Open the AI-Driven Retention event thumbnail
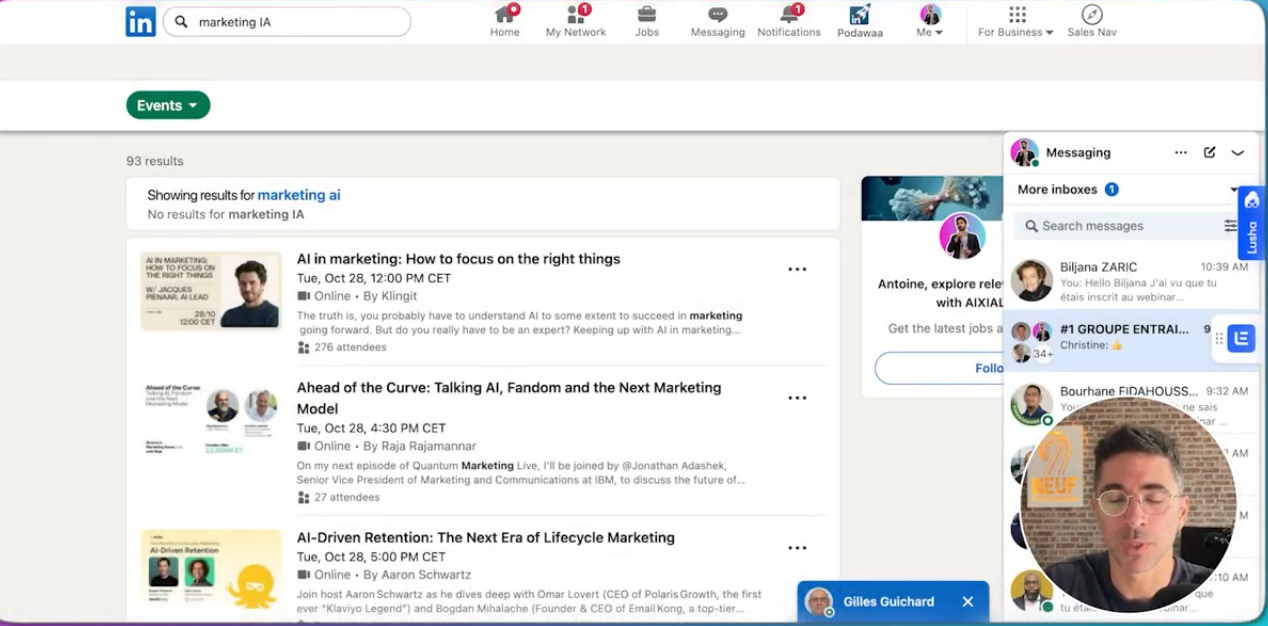1268x626 pixels. pyautogui.click(x=211, y=570)
